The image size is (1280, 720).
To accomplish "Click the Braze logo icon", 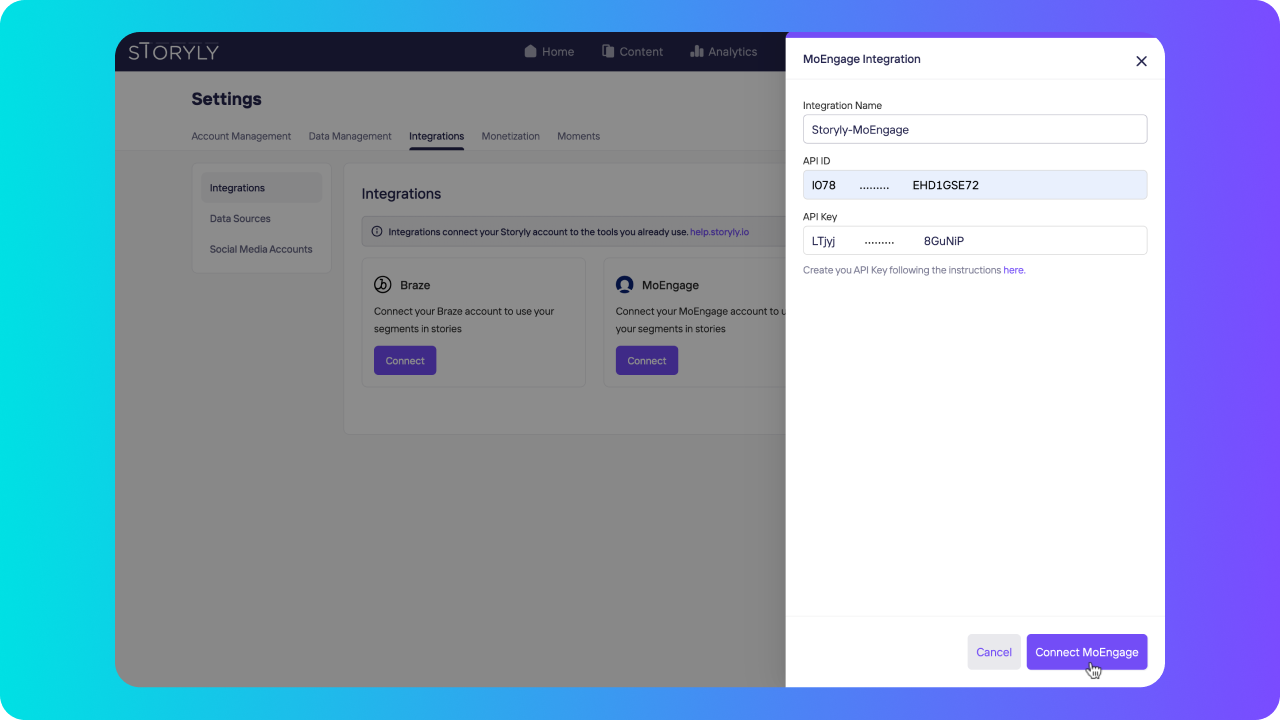I will click(x=383, y=285).
